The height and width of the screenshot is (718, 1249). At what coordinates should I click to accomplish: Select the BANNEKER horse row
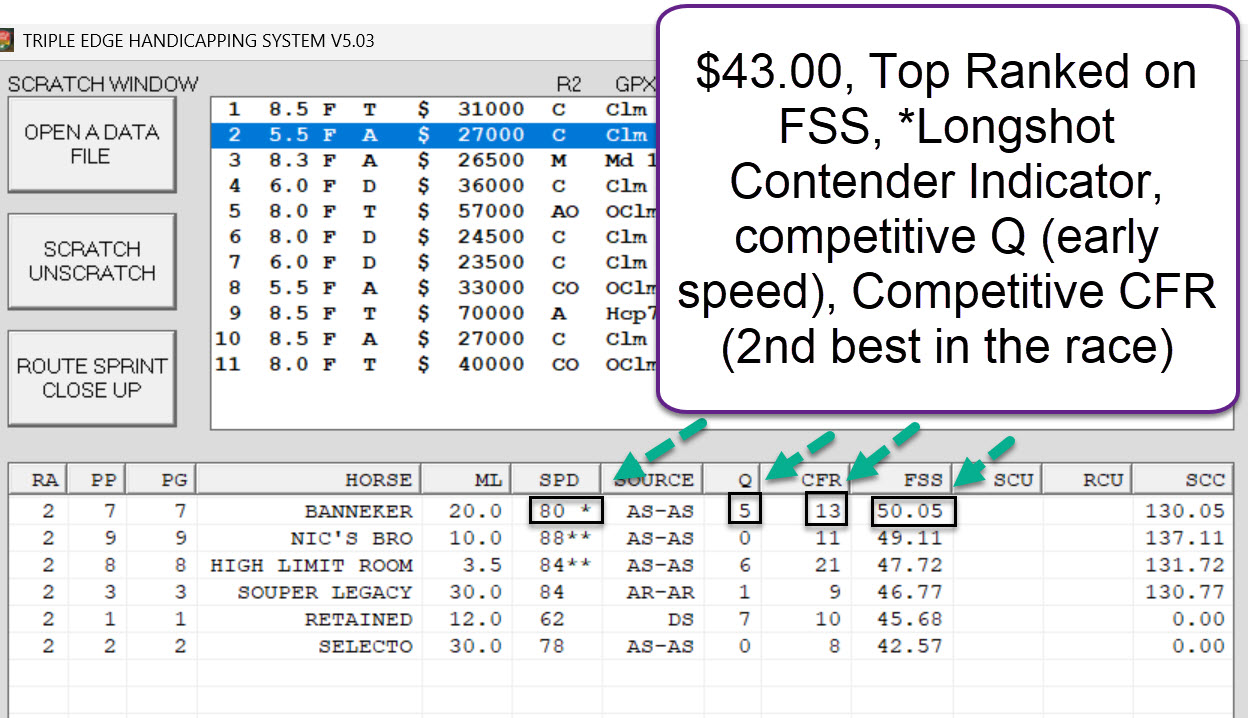358,511
